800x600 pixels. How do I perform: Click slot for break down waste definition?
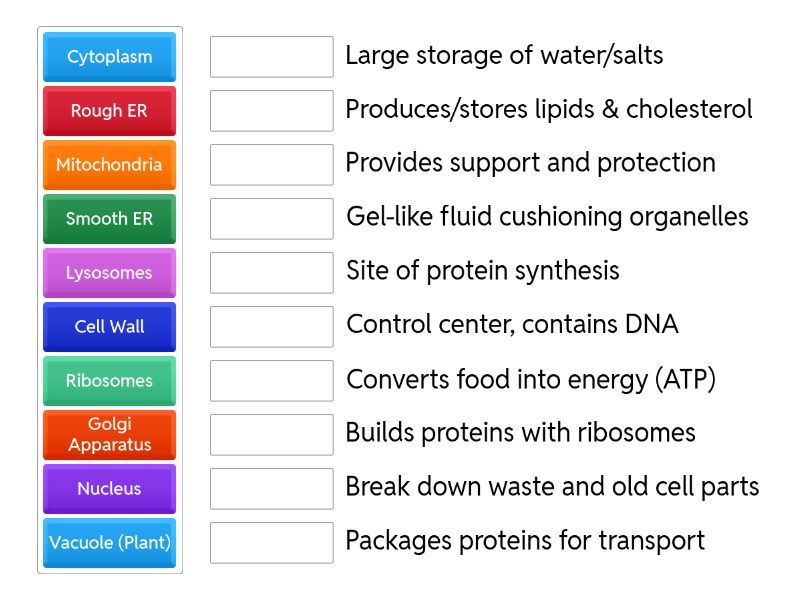[271, 489]
